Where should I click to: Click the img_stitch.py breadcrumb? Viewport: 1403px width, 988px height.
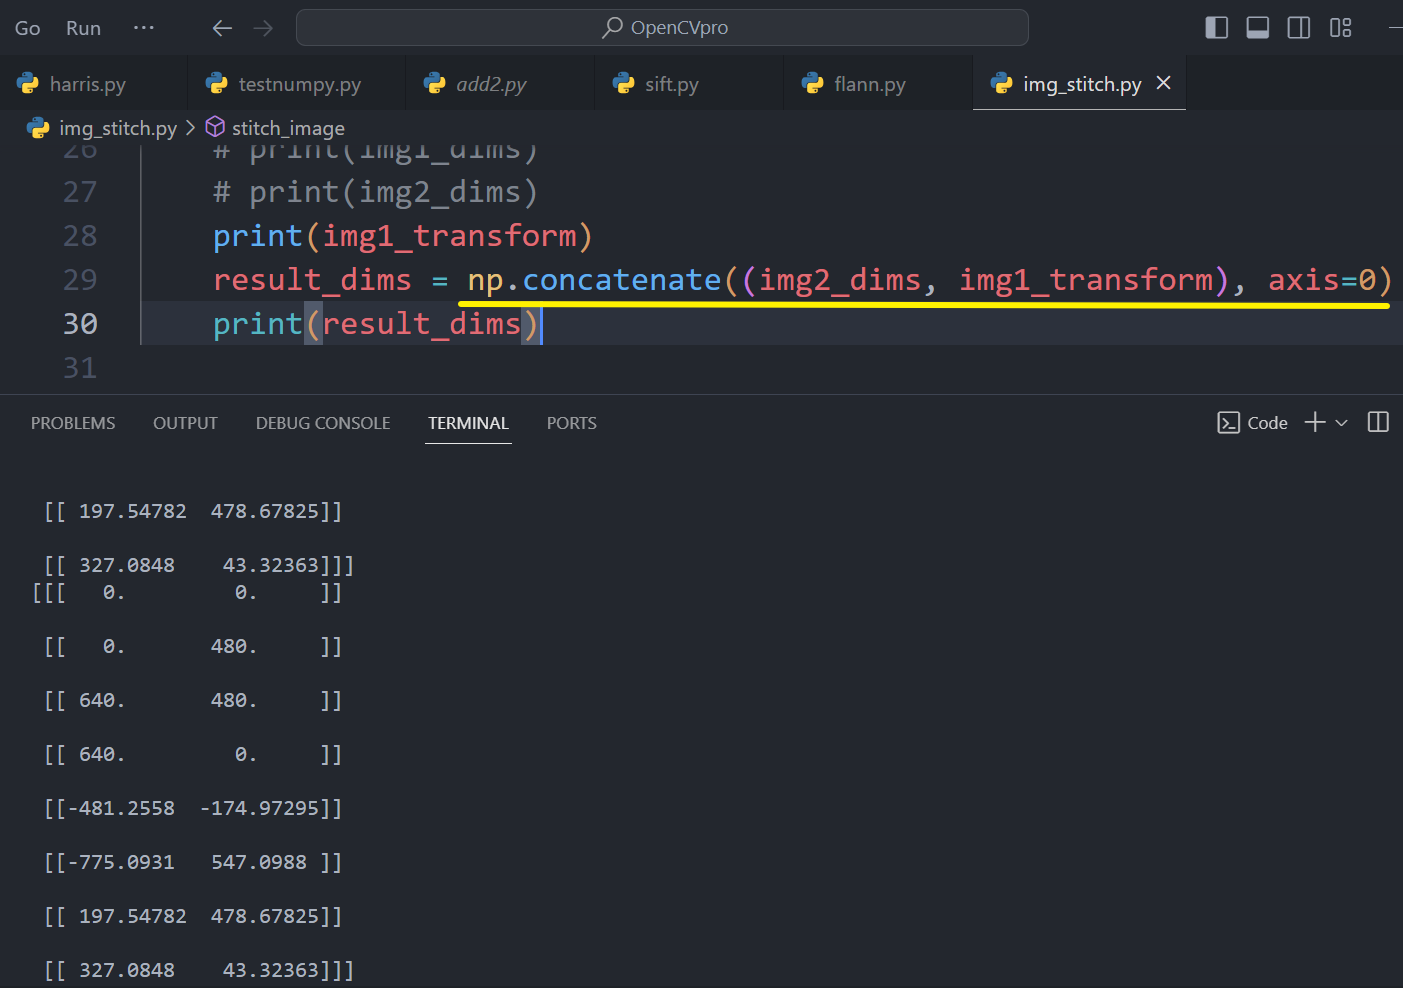coord(117,128)
